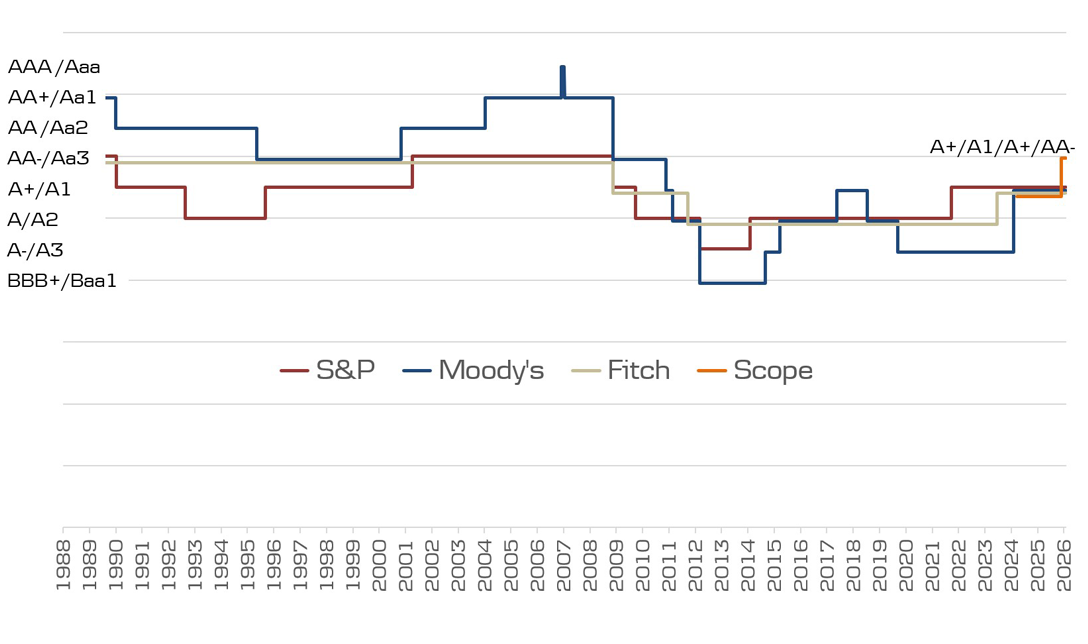Select the A-/A3 rating label
The image size is (1088, 644).
(37, 250)
